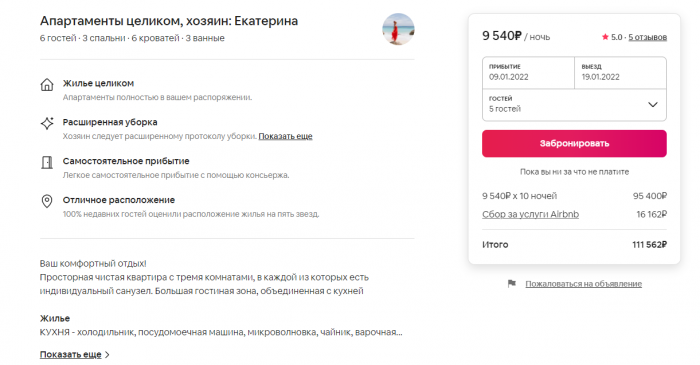Click the red star rating icon
The height and width of the screenshot is (365, 700).
pos(605,37)
